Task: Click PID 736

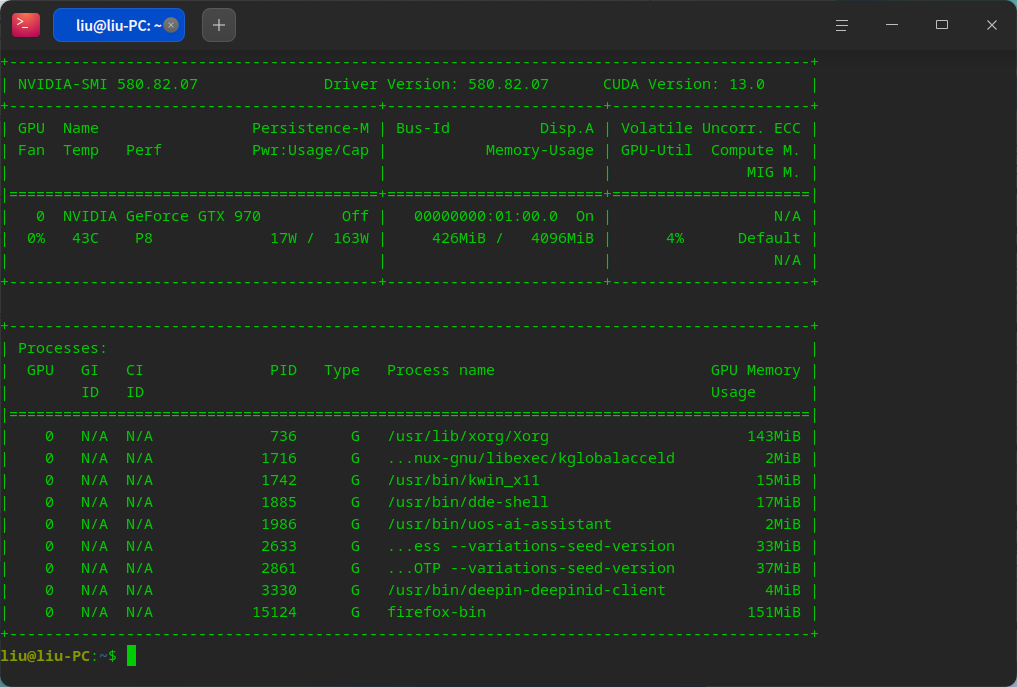Action: [x=283, y=436]
